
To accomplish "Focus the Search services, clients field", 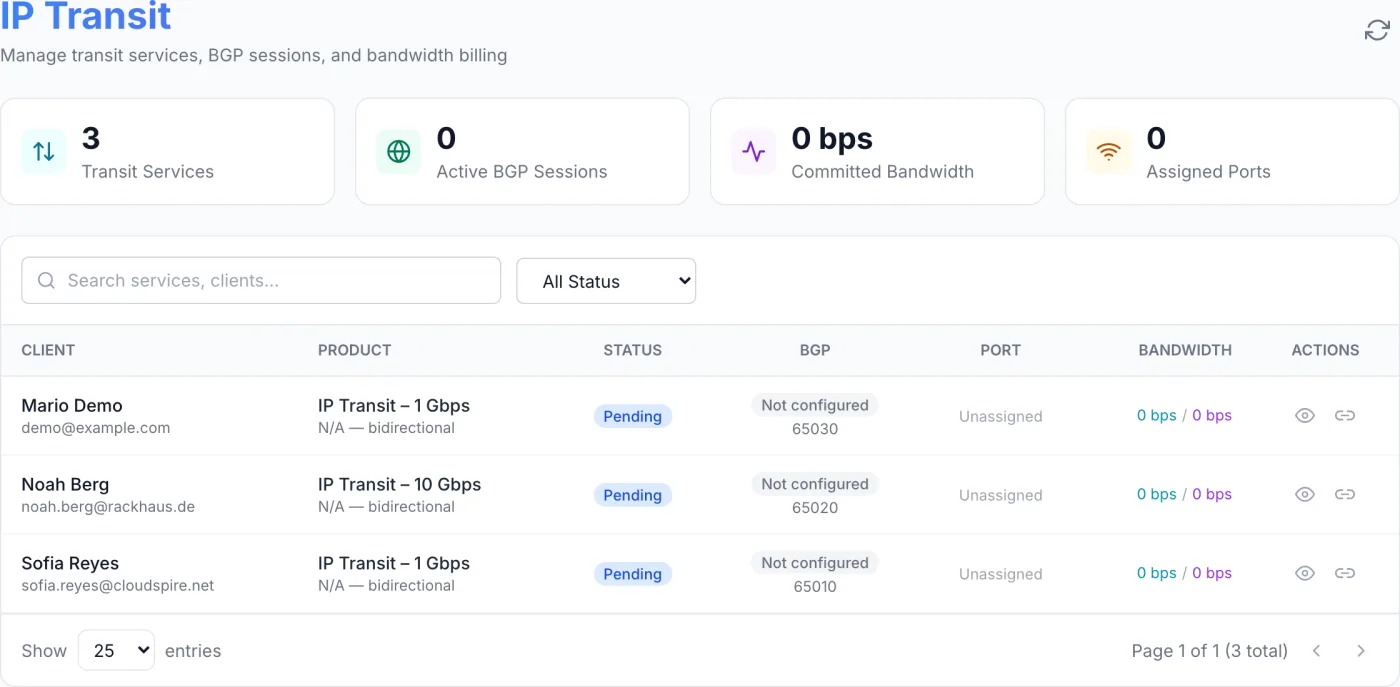I will 261,281.
